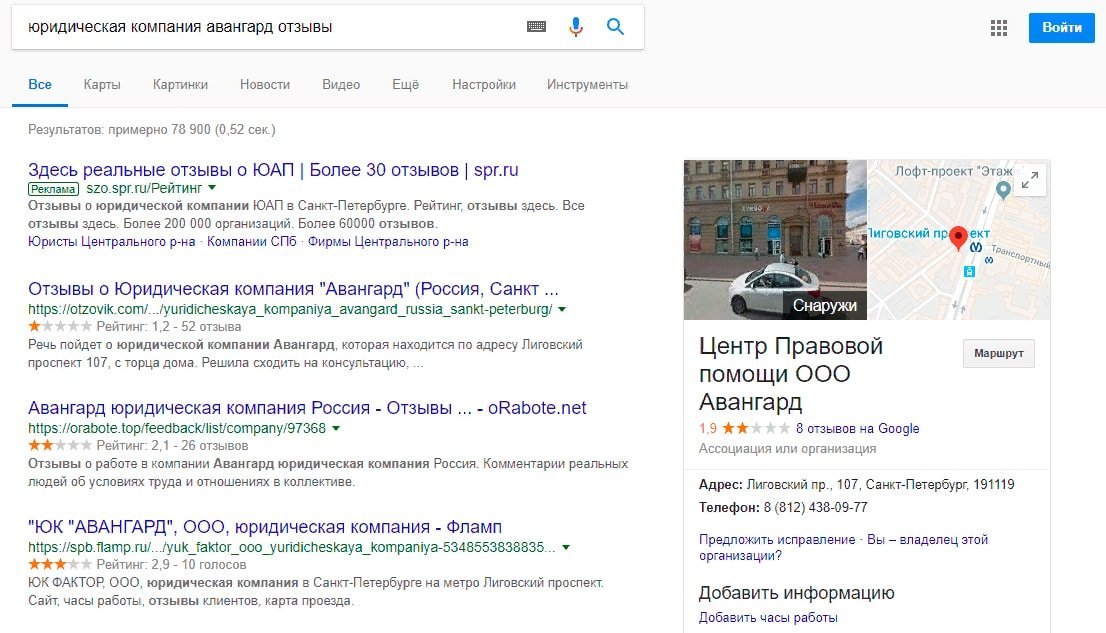The height and width of the screenshot is (633, 1106).
Task: Click Предложить исправление link
Action: pos(777,540)
